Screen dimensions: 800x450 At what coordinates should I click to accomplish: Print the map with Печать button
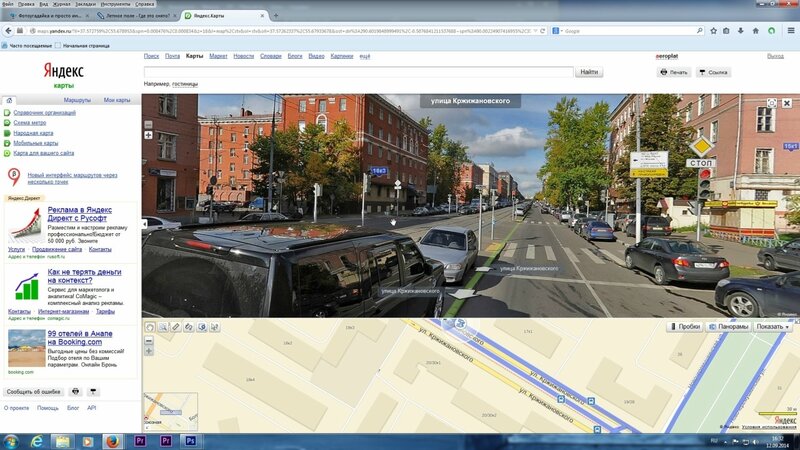point(674,72)
